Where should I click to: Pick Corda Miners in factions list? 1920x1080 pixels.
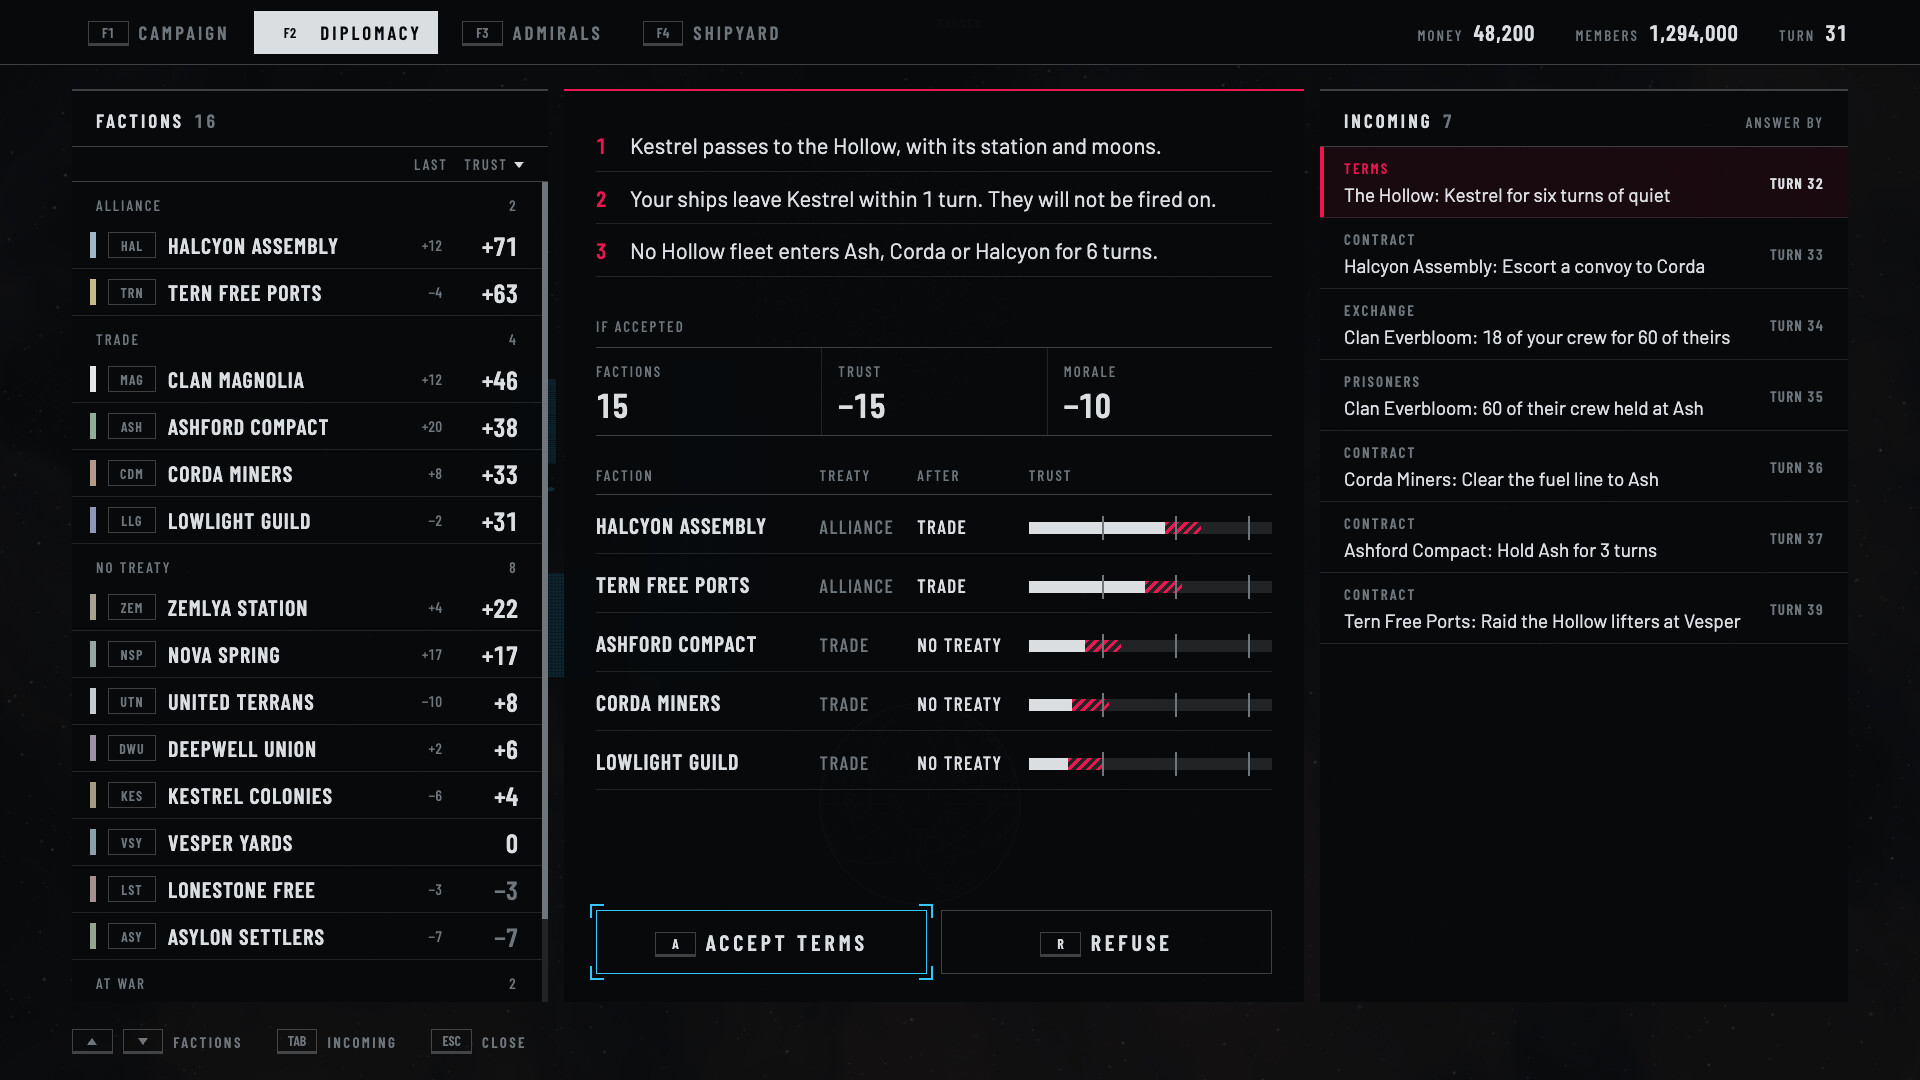point(306,474)
